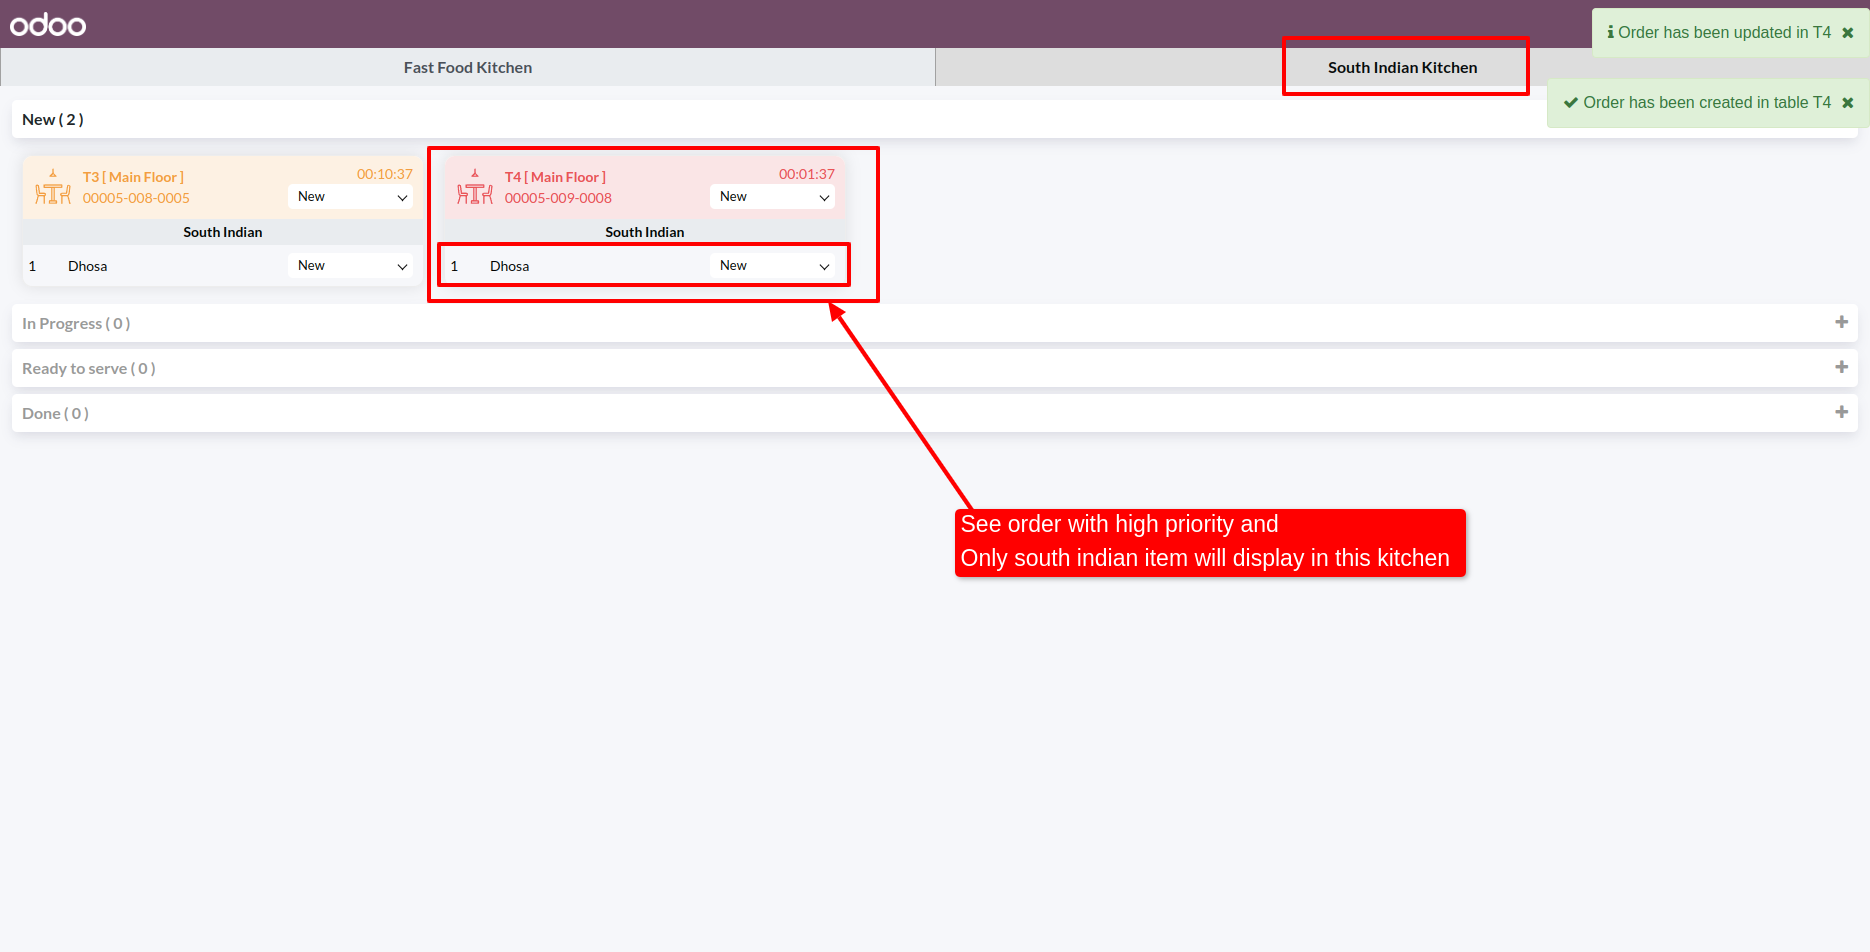Open T4 order status dropdown

click(772, 197)
